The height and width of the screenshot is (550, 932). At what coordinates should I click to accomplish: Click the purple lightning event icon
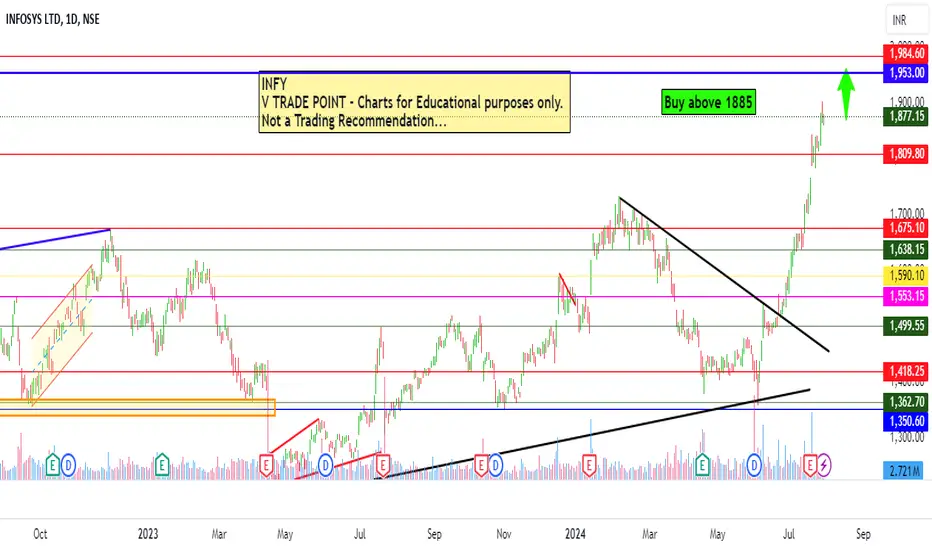824,465
